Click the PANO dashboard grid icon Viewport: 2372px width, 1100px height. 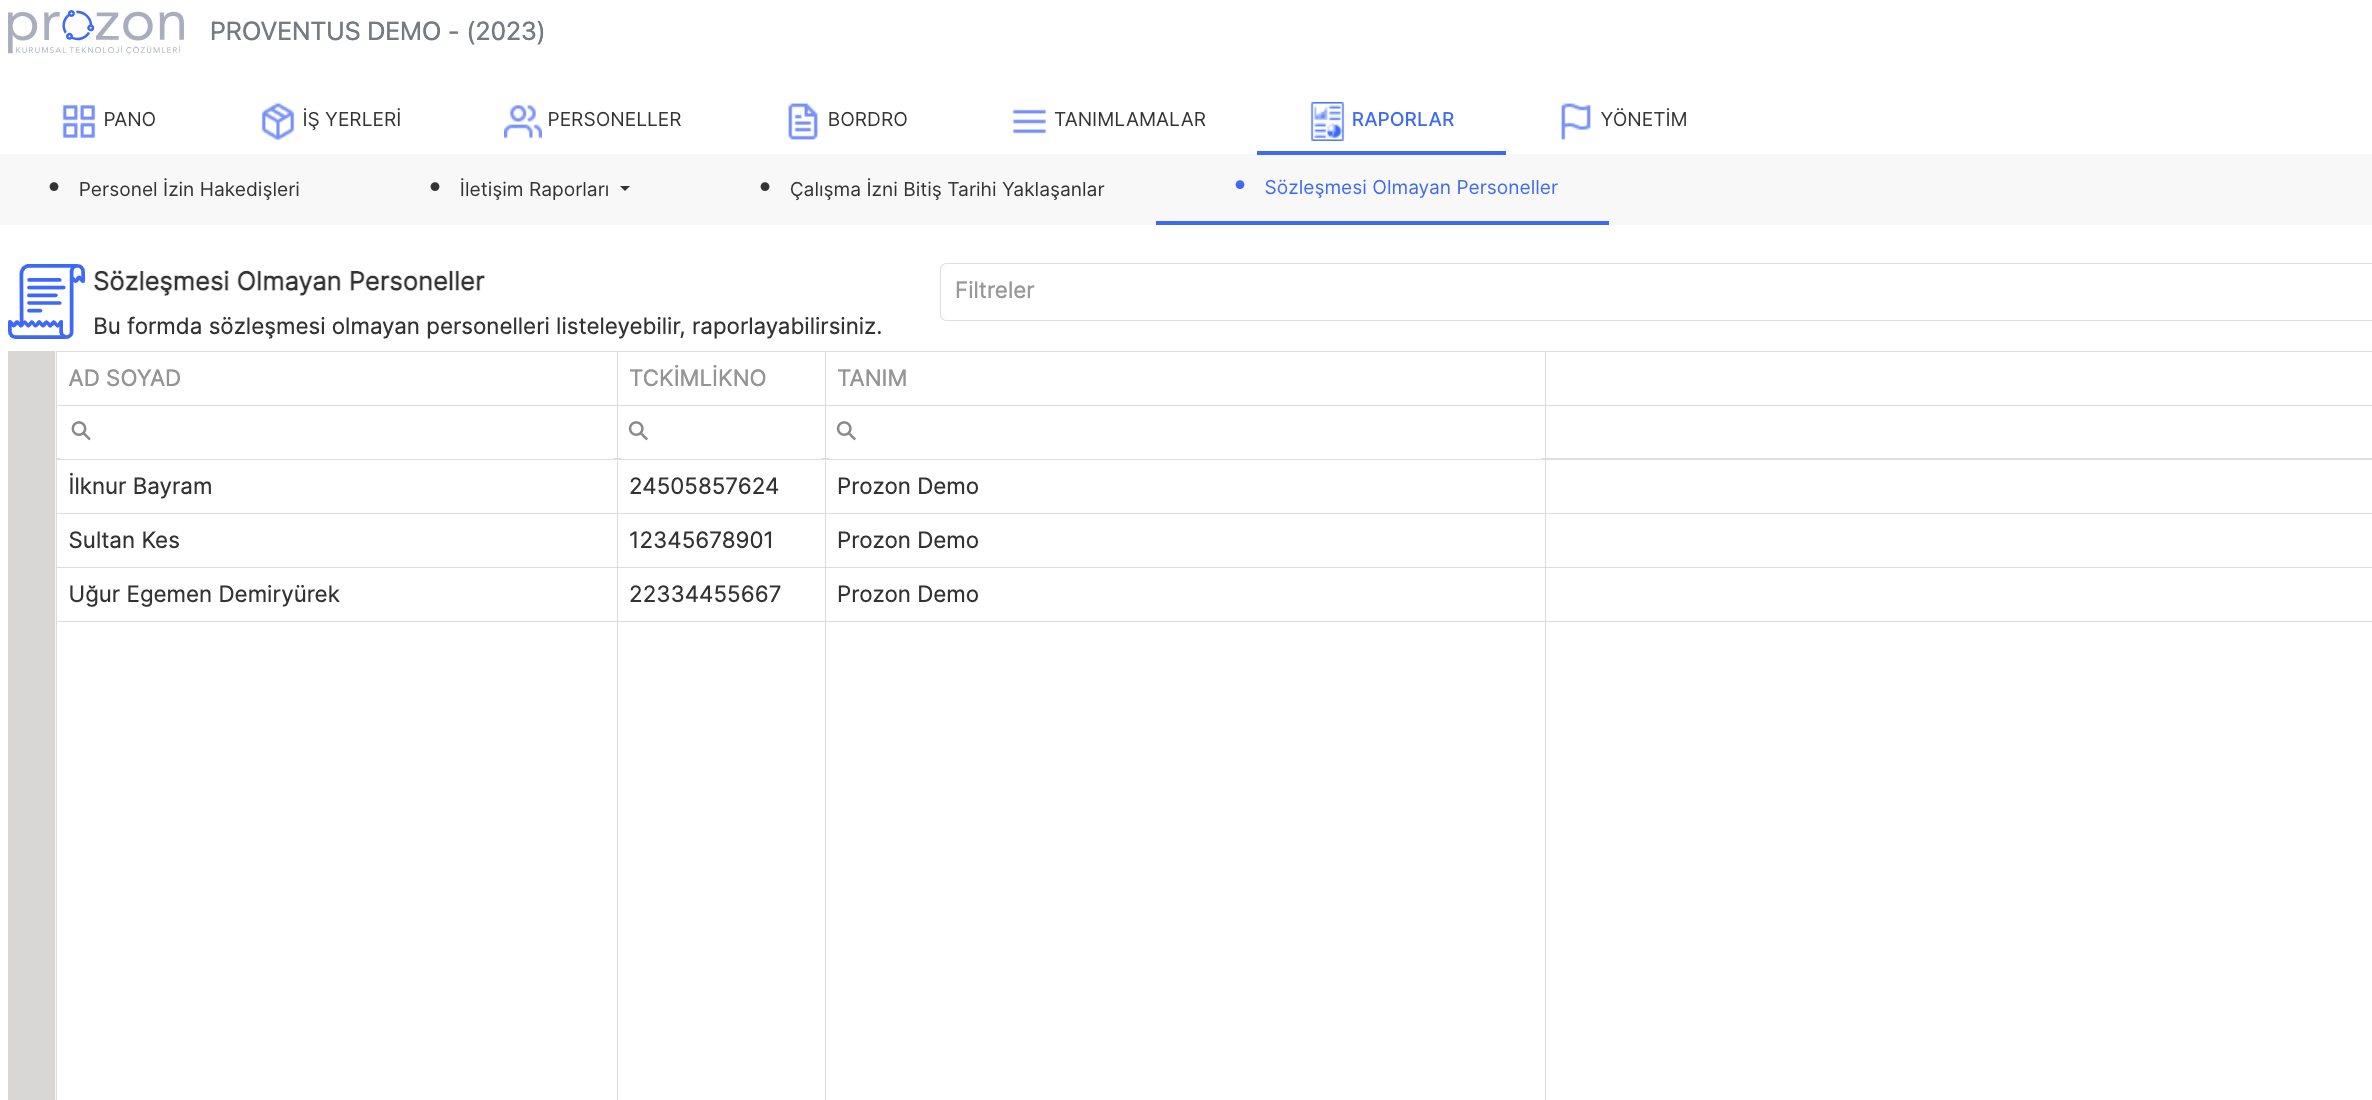[78, 121]
